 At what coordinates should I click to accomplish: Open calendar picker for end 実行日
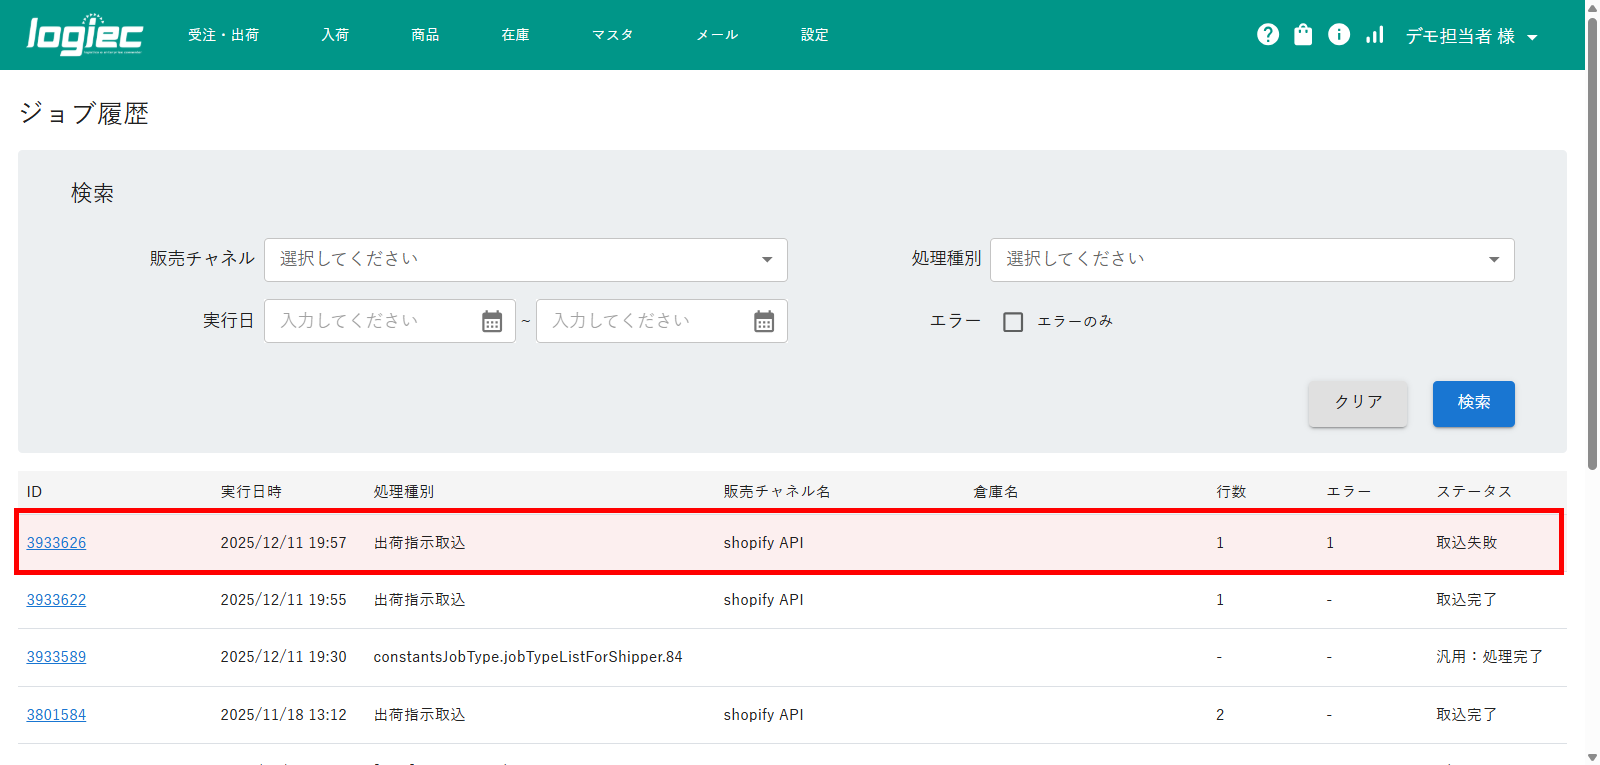tap(764, 321)
